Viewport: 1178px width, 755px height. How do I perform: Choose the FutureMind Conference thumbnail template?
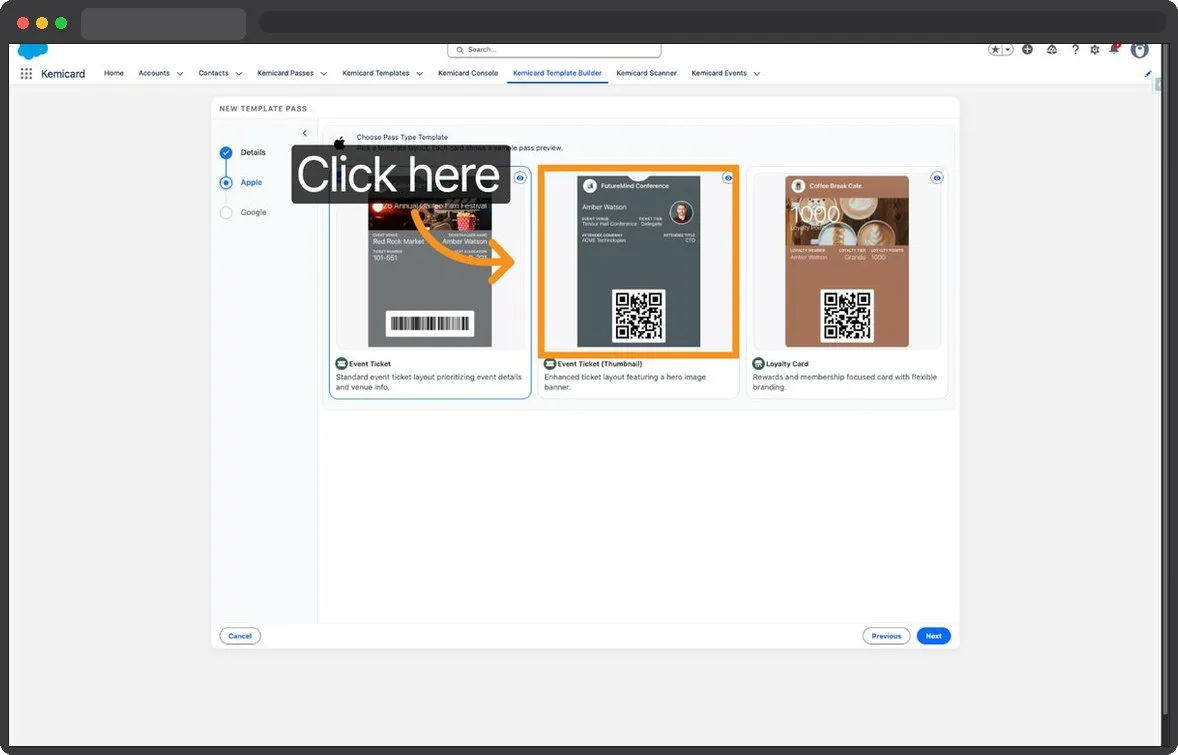(x=639, y=261)
